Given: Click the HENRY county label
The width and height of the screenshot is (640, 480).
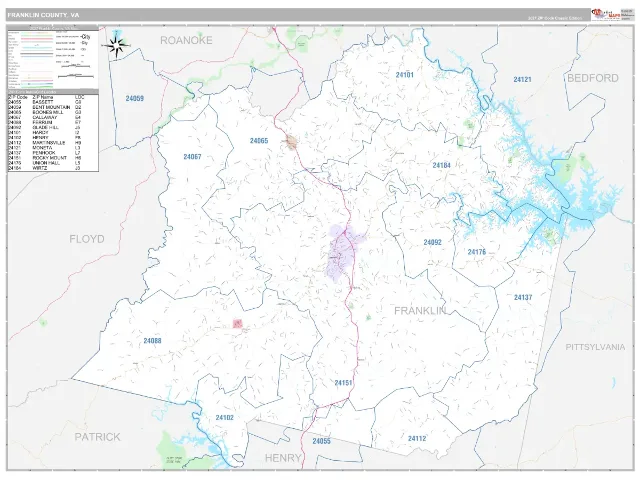Looking at the screenshot, I should pyautogui.click(x=283, y=458).
